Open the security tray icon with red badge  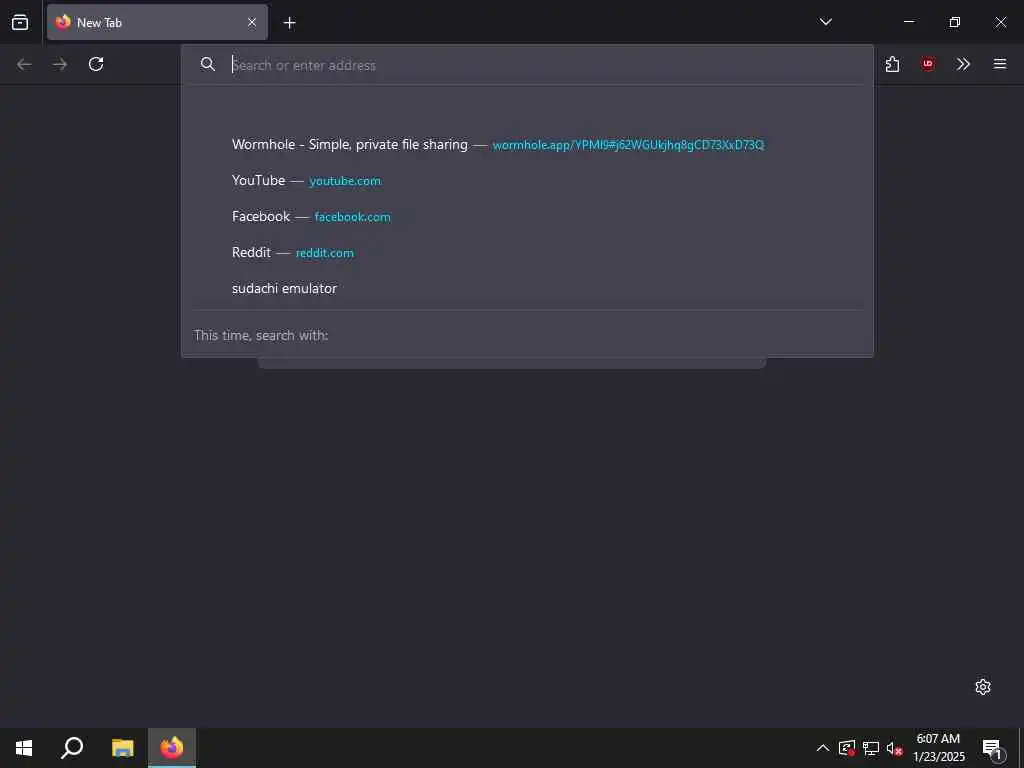pyautogui.click(x=847, y=748)
